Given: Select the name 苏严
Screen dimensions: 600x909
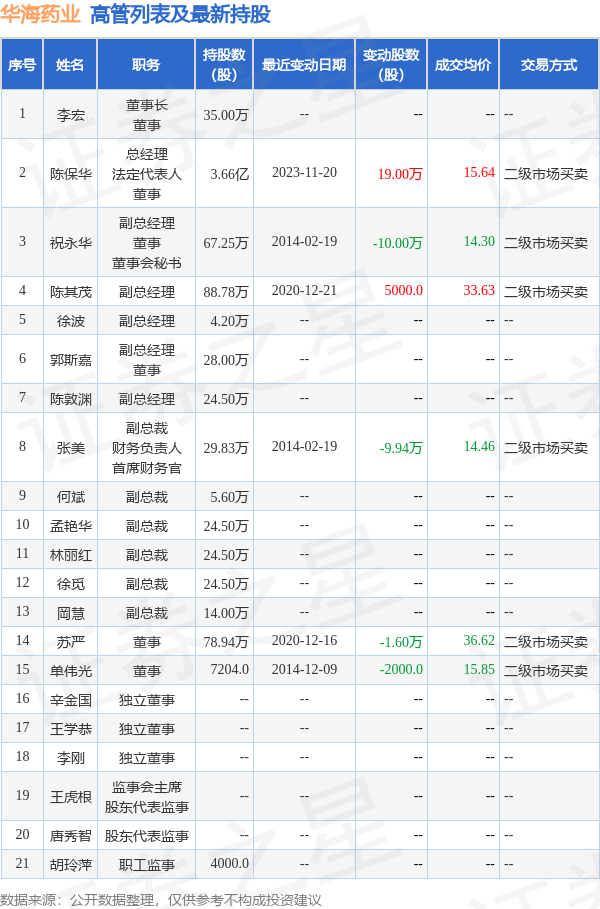Looking at the screenshot, I should [71, 642].
